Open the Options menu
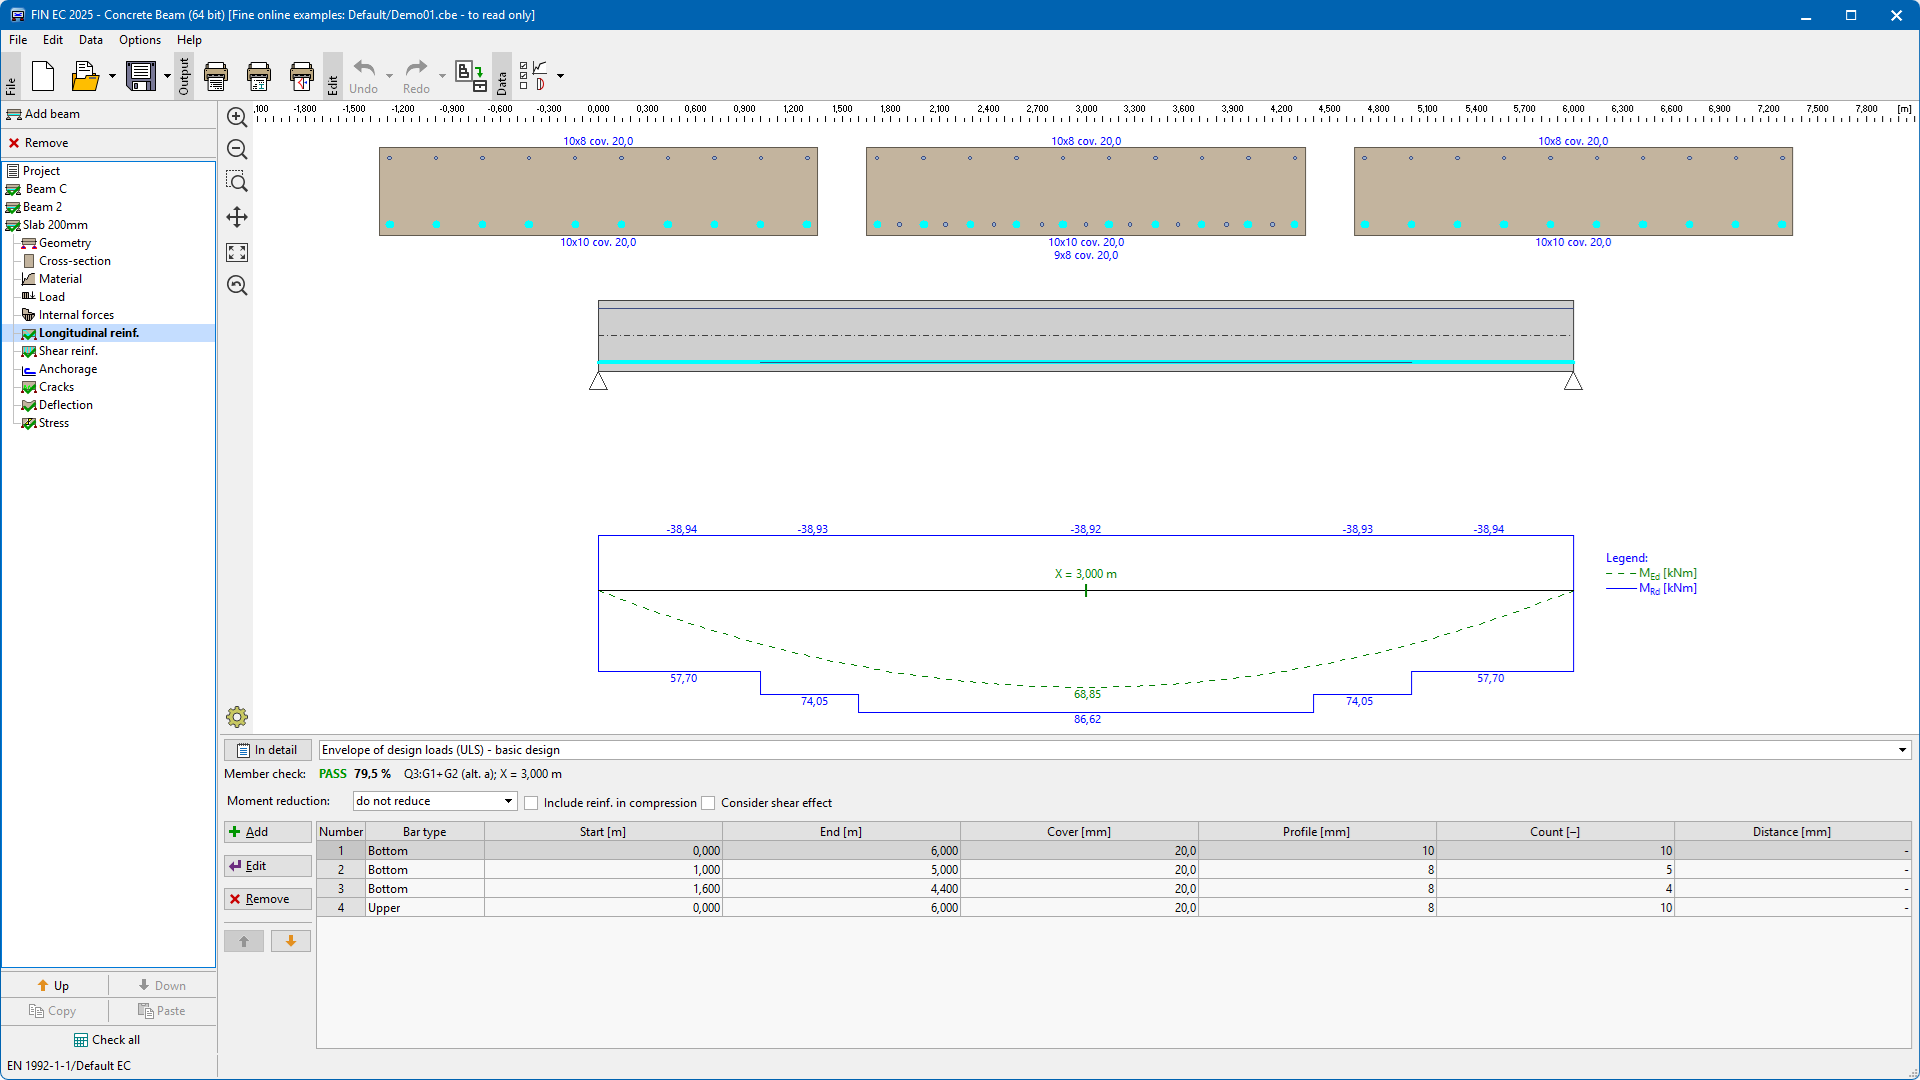The width and height of the screenshot is (1920, 1080). [139, 40]
